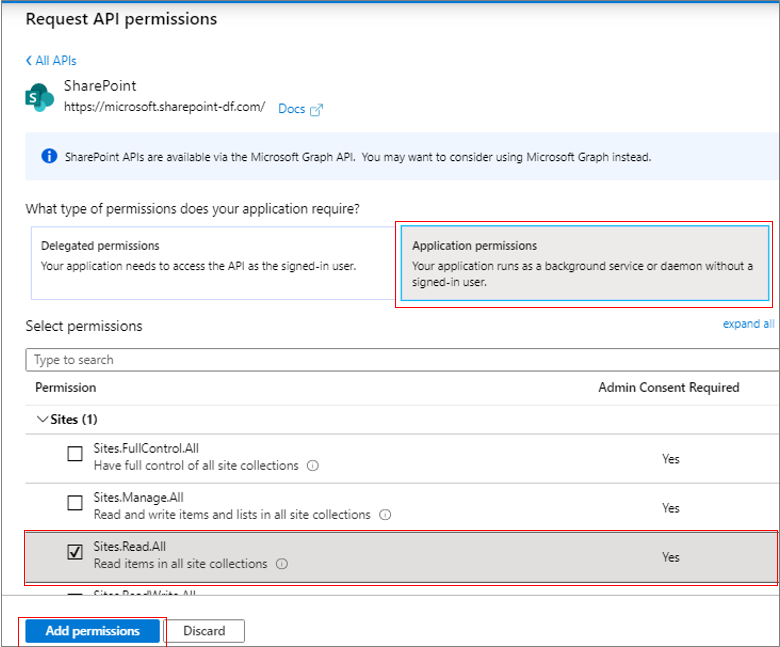The width and height of the screenshot is (780, 647).
Task: Click the Admin Consent Required column header
Action: [x=669, y=387]
